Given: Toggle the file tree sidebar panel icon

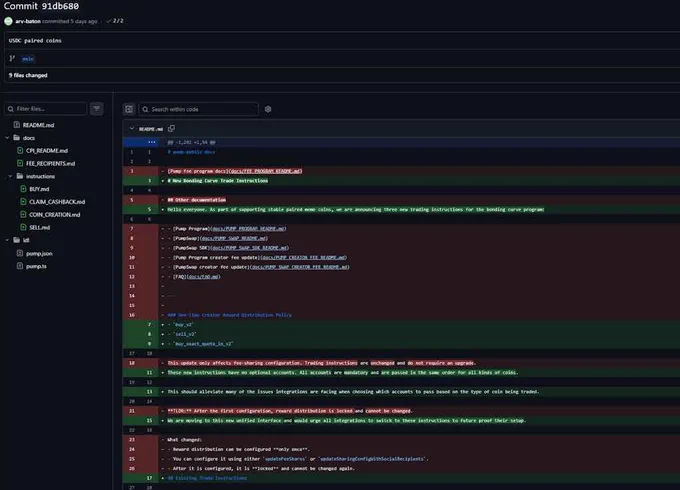Looking at the screenshot, I should click(129, 109).
